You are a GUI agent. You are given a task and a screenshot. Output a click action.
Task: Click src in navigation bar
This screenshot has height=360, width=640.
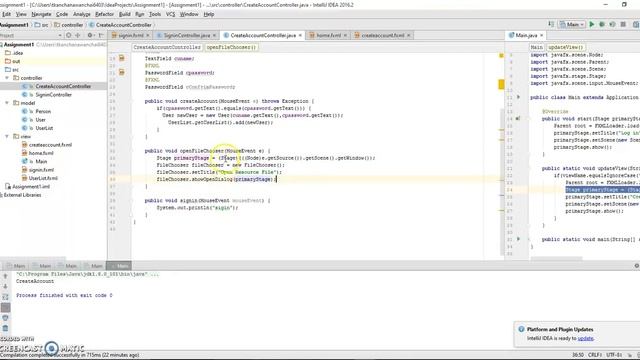tap(42, 25)
